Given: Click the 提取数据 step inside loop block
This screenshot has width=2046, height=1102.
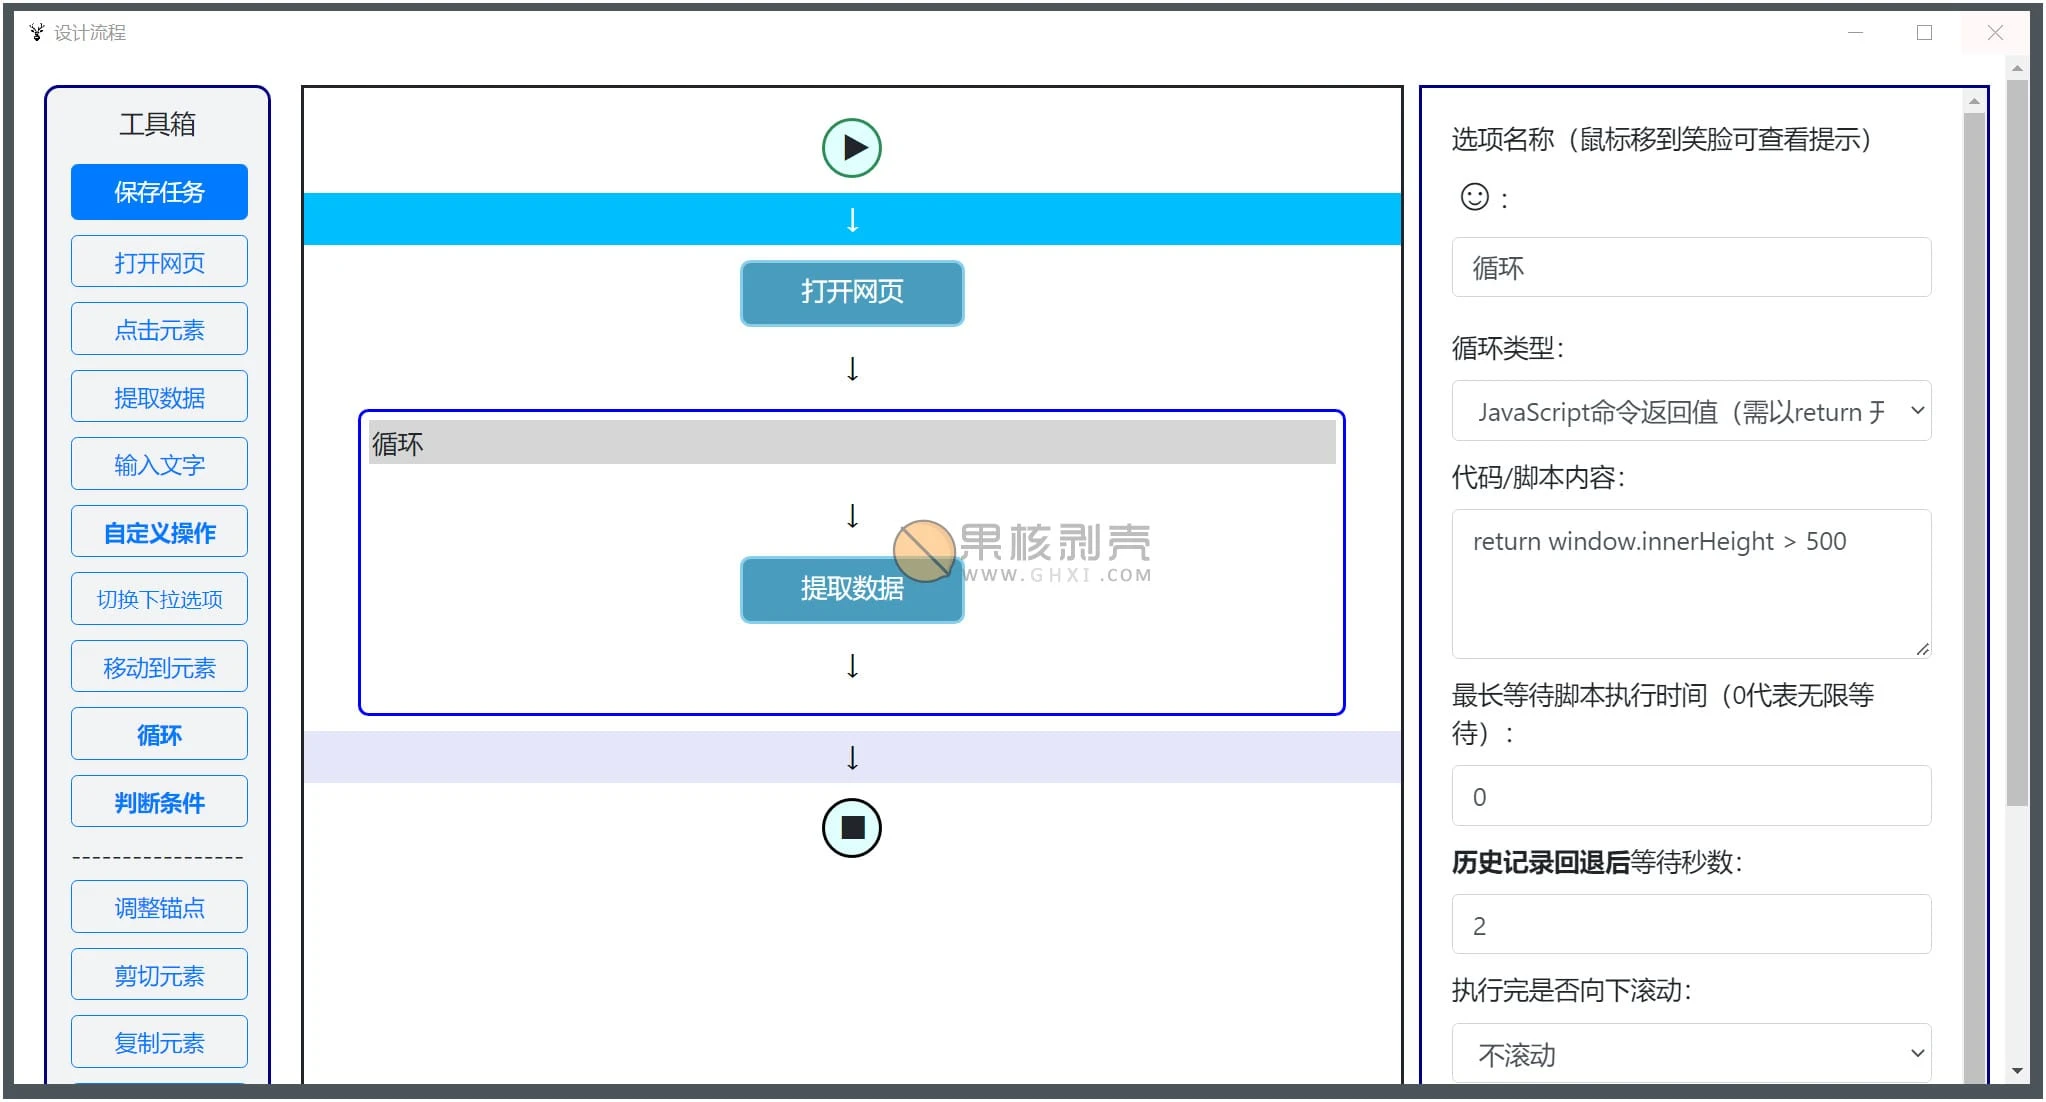Looking at the screenshot, I should (x=852, y=588).
